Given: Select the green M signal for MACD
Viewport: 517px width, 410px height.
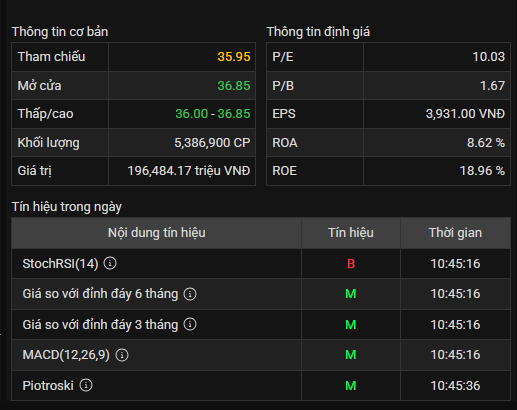Looking at the screenshot, I should [351, 355].
